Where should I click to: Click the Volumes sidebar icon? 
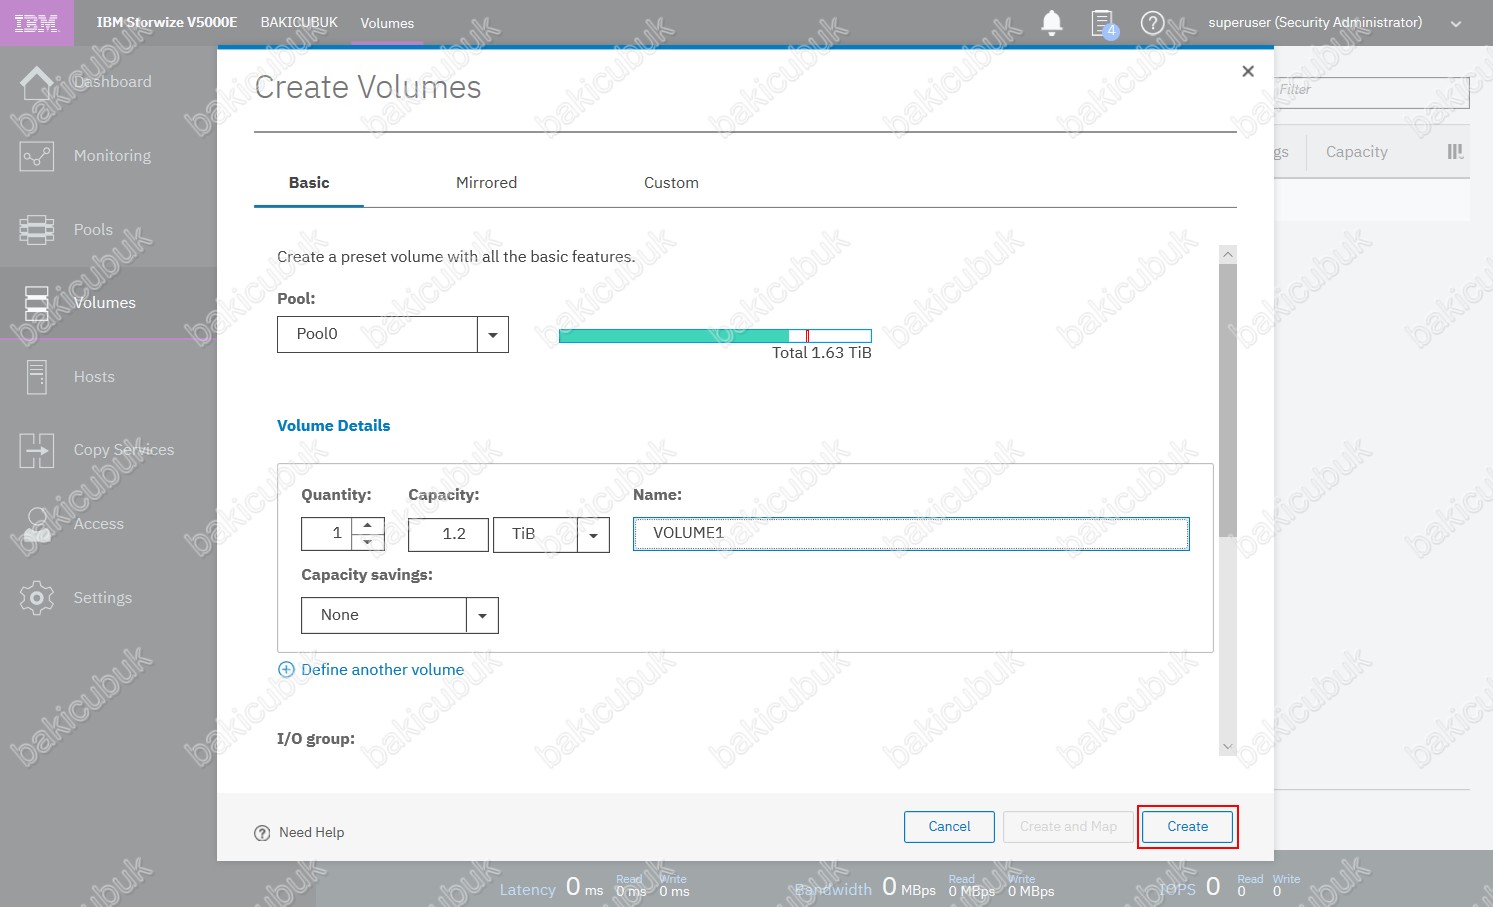coord(37,303)
